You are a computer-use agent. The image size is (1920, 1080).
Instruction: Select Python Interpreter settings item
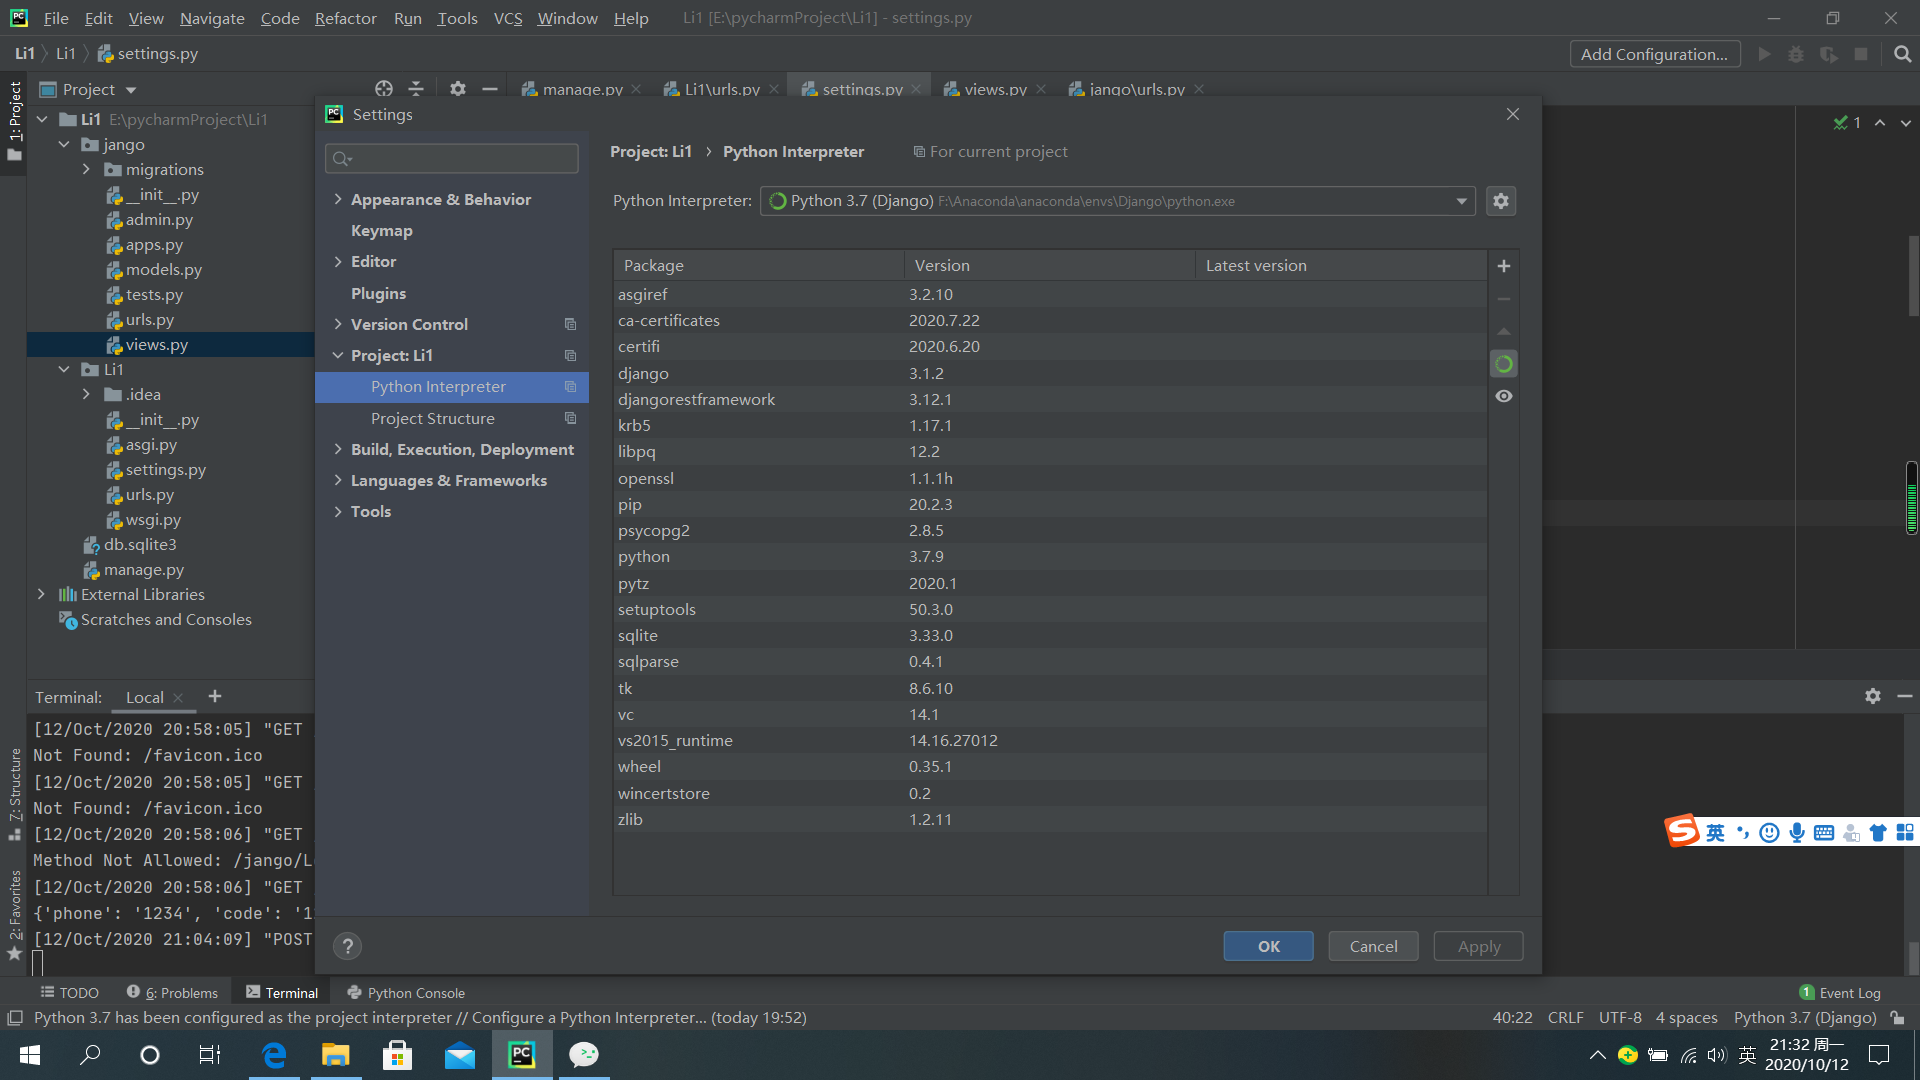coord(451,387)
